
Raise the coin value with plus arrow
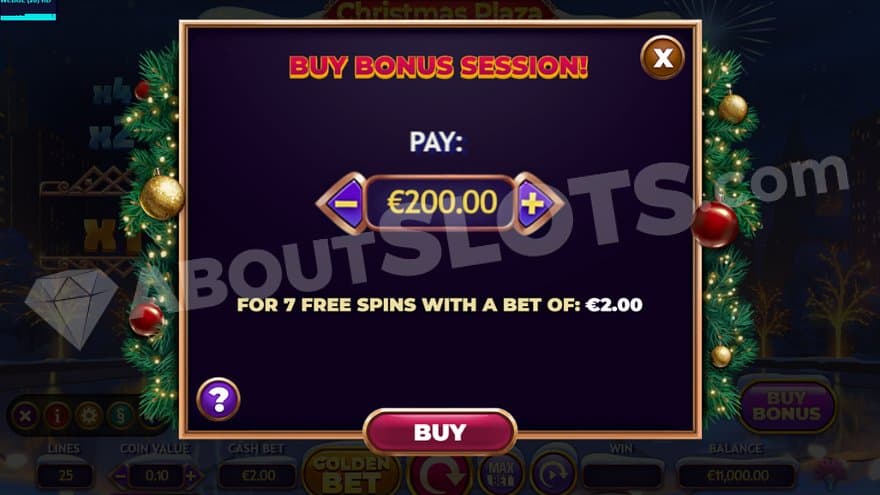(191, 476)
